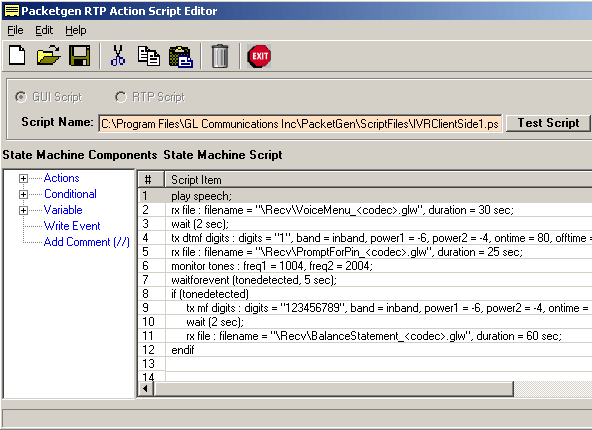The image size is (592, 430).
Task: Copy selected script item icon
Action: [x=148, y=56]
